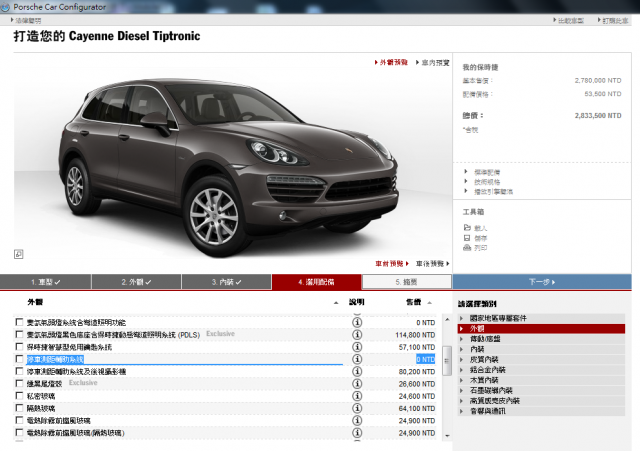Image resolution: width=640 pixels, height=451 pixels.
Task: Click the total price '2,833,500 NTD'
Action: (x=598, y=116)
